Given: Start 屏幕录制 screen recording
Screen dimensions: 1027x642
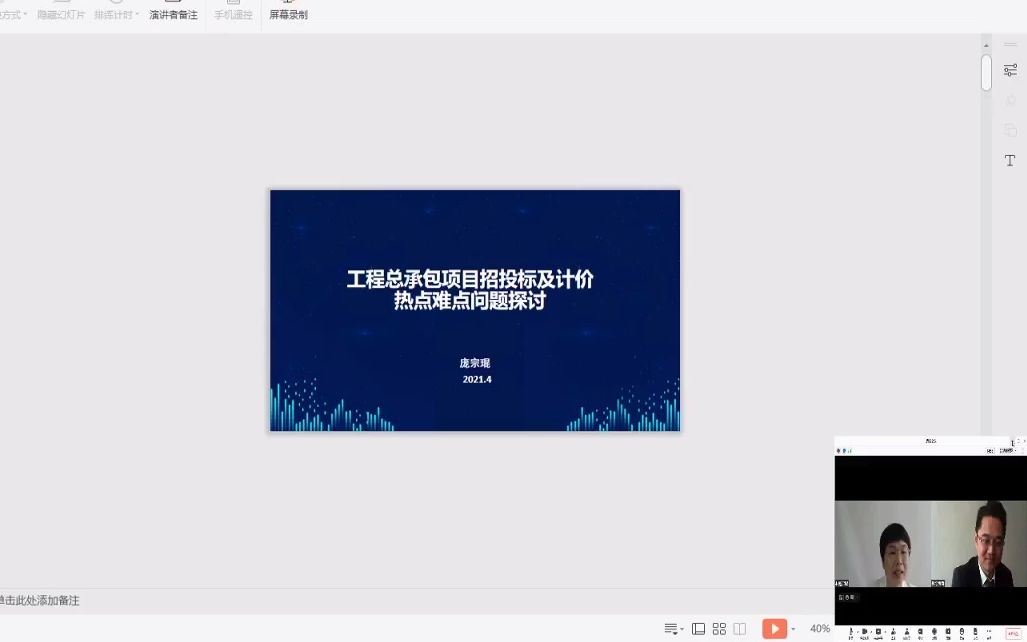Looking at the screenshot, I should point(288,14).
